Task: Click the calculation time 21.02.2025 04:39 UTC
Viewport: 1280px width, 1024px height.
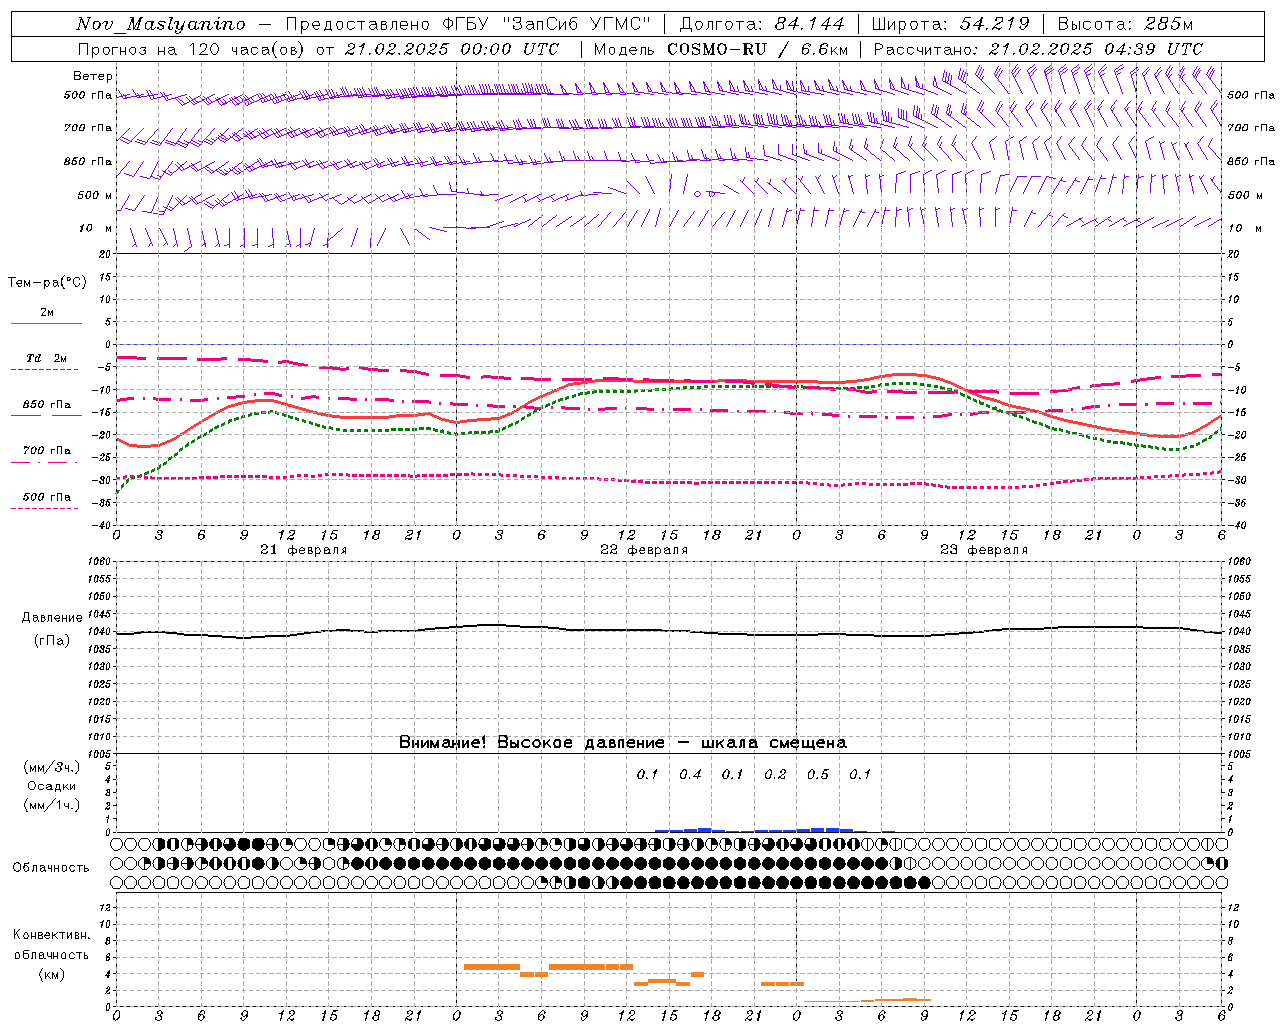Action: 1095,49
